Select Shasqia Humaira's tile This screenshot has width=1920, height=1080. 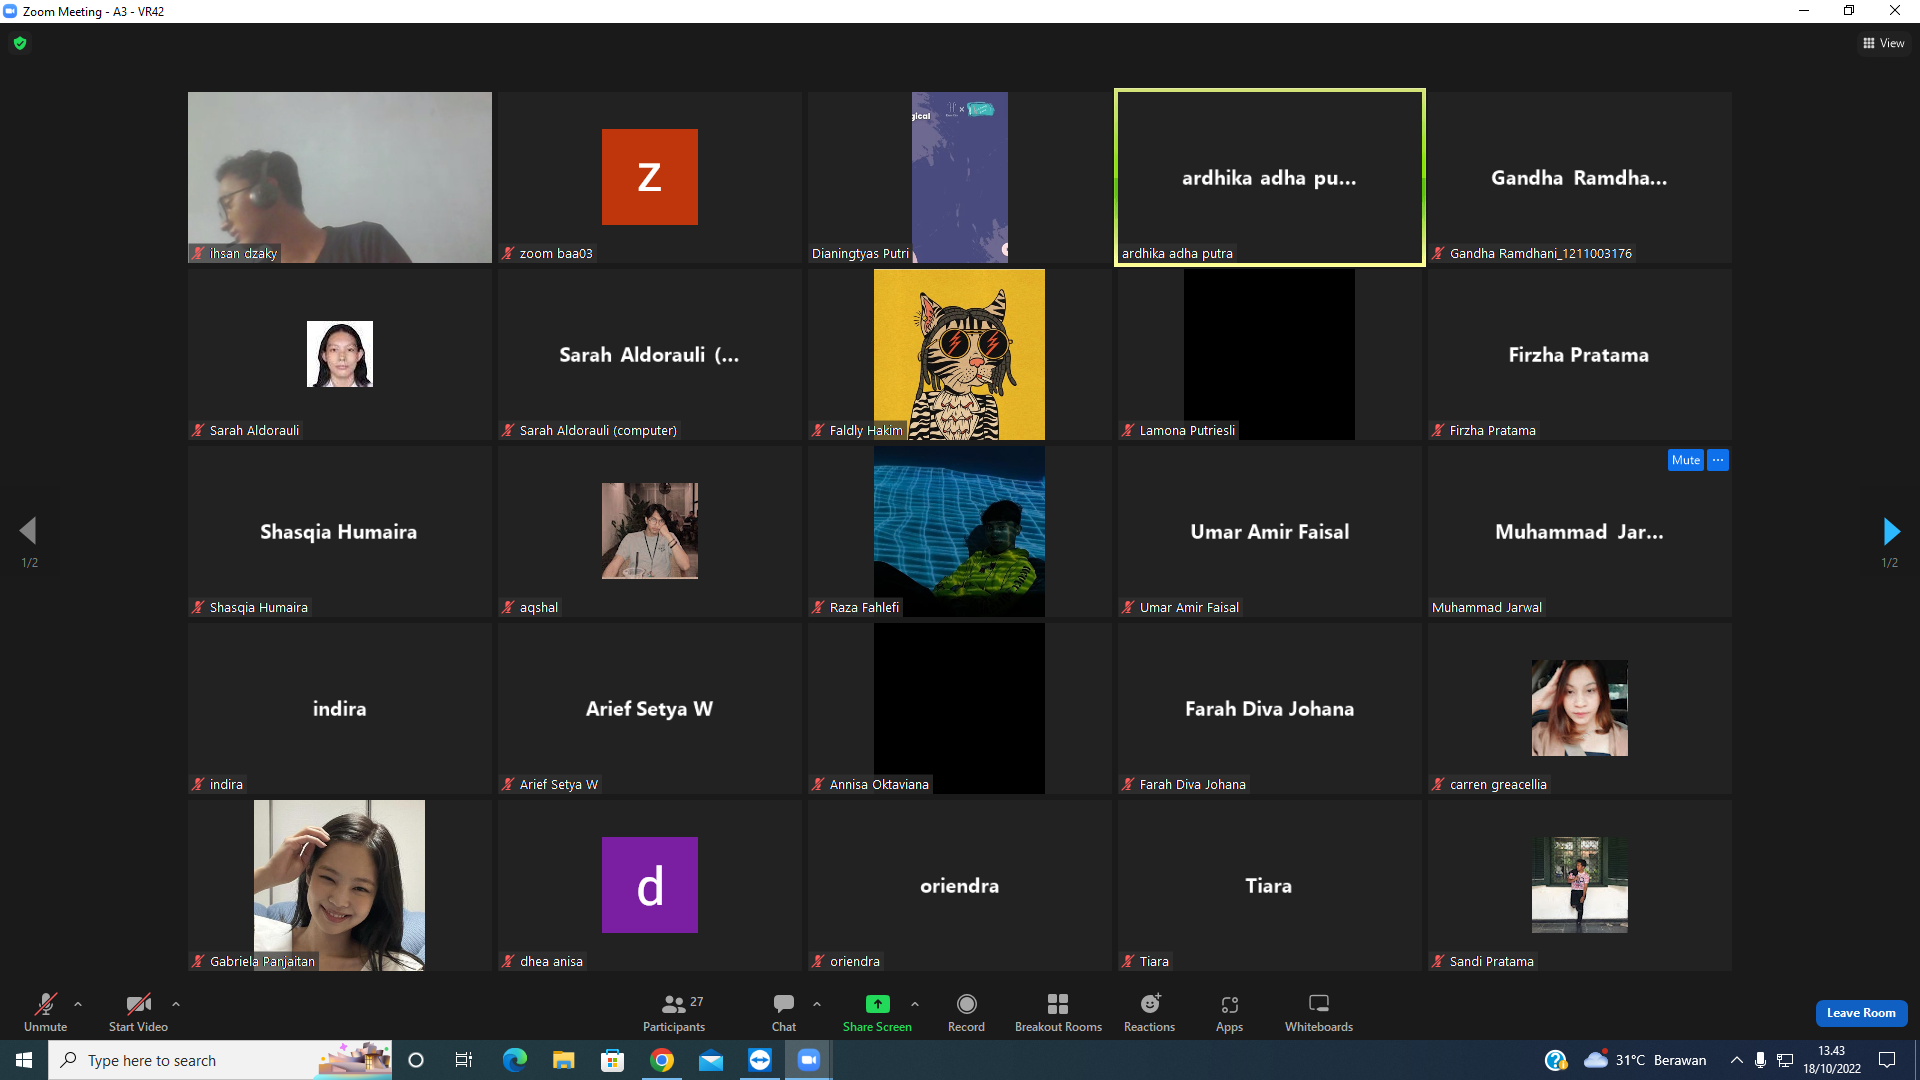tap(340, 531)
